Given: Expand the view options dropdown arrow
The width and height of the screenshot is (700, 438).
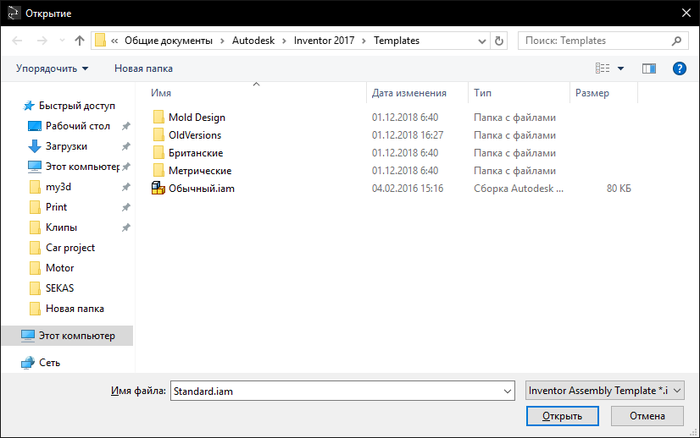Looking at the screenshot, I should [x=621, y=68].
